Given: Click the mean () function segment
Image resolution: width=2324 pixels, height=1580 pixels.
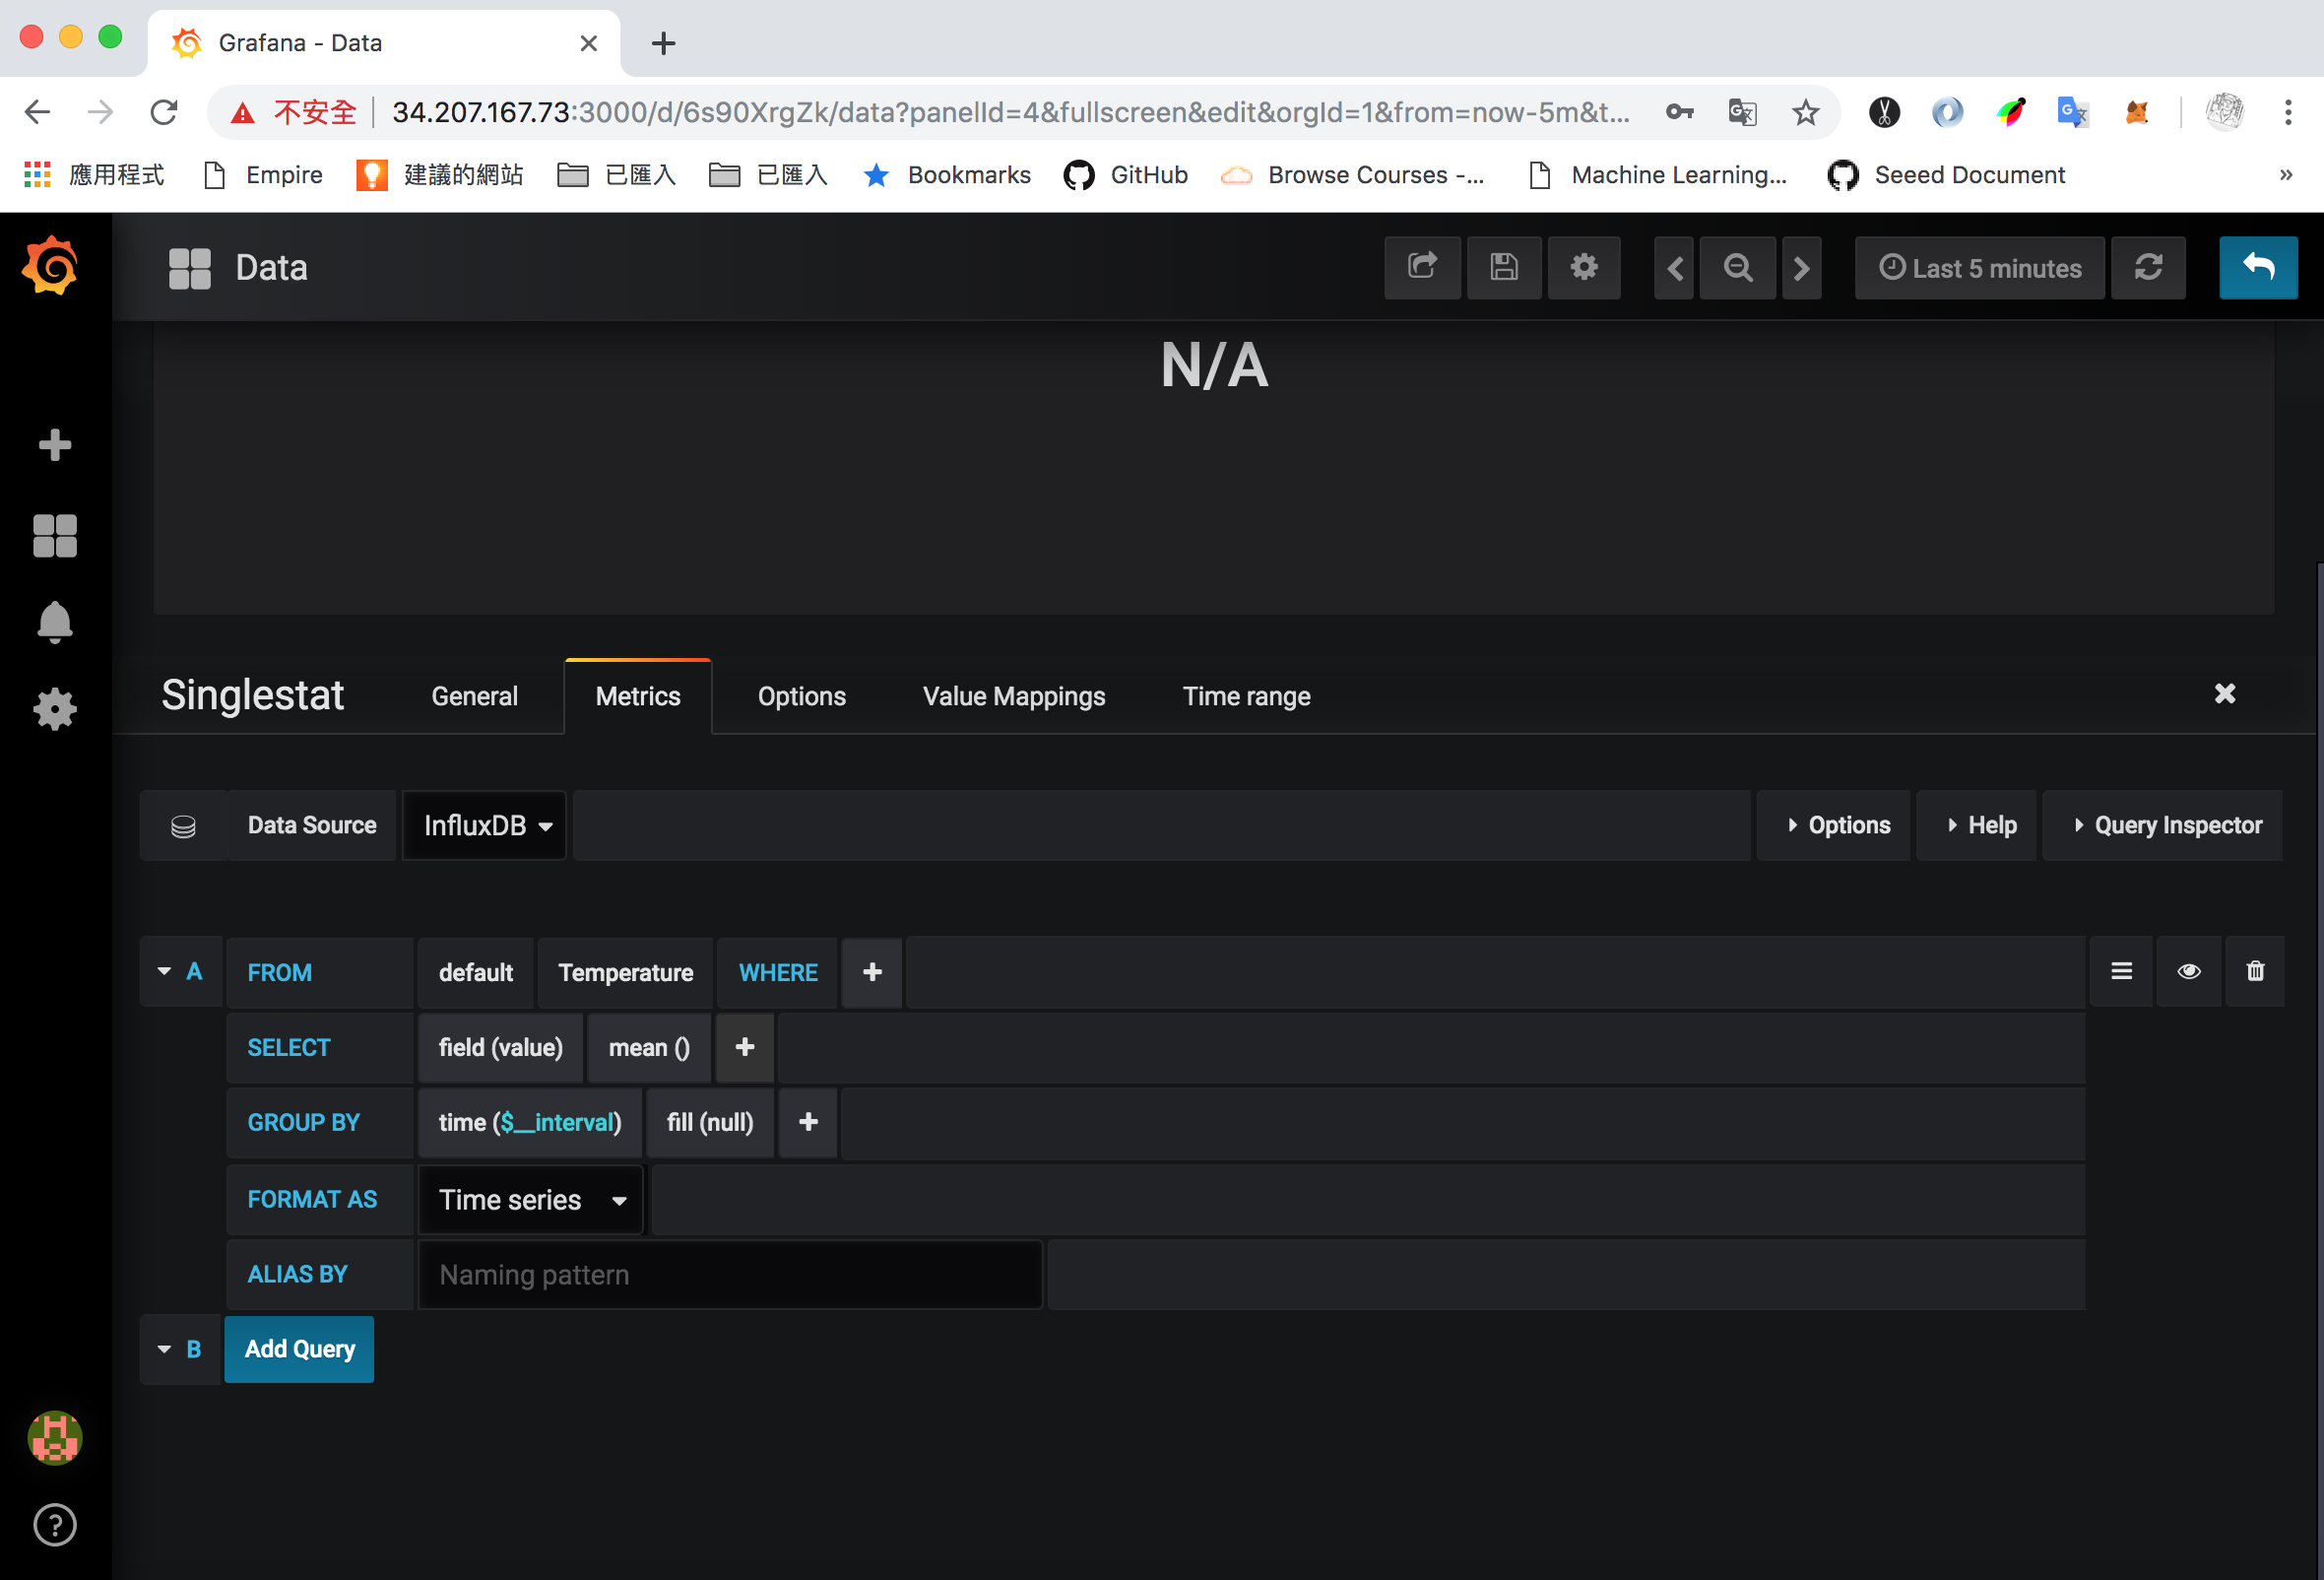Looking at the screenshot, I should 649,1047.
